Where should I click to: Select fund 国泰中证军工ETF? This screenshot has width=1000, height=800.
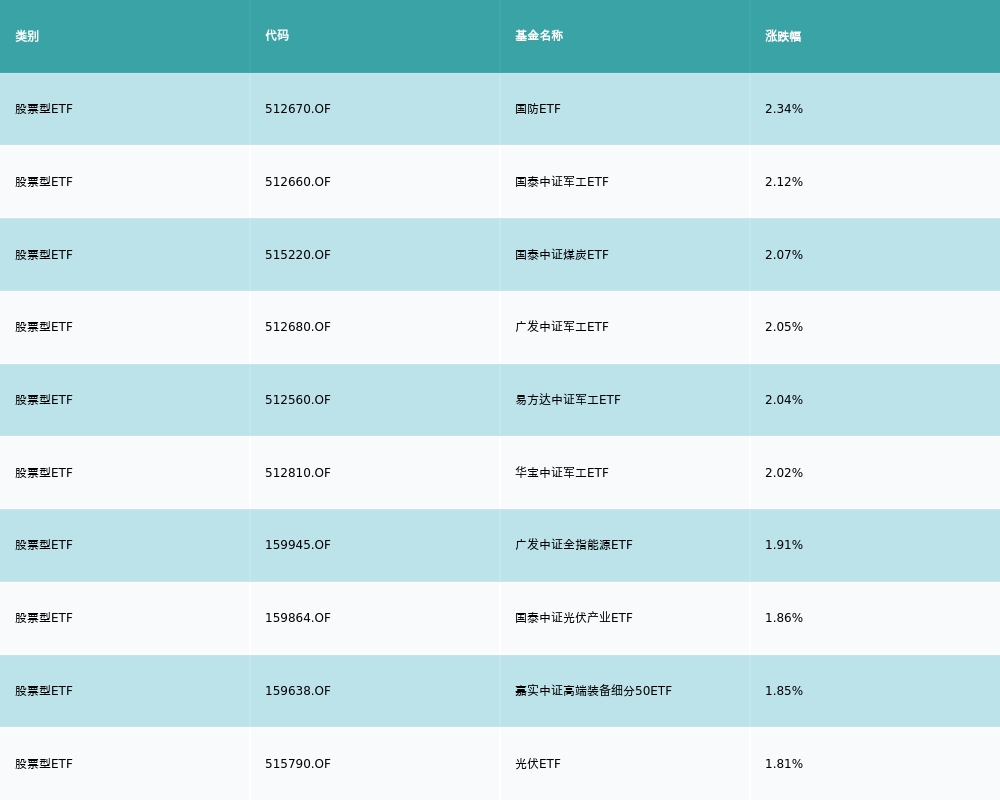click(x=562, y=182)
